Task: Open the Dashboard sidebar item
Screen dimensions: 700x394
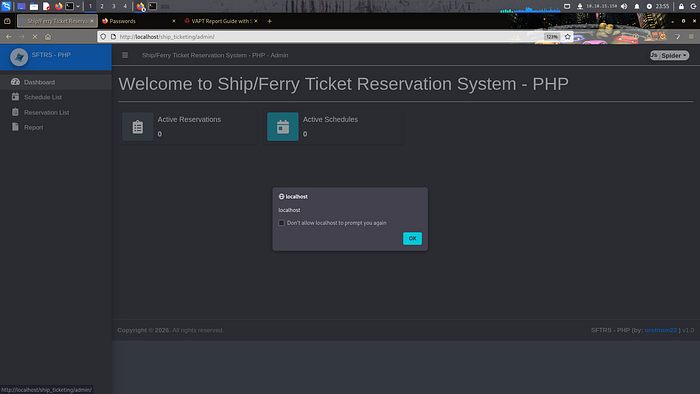Action: (56, 82)
